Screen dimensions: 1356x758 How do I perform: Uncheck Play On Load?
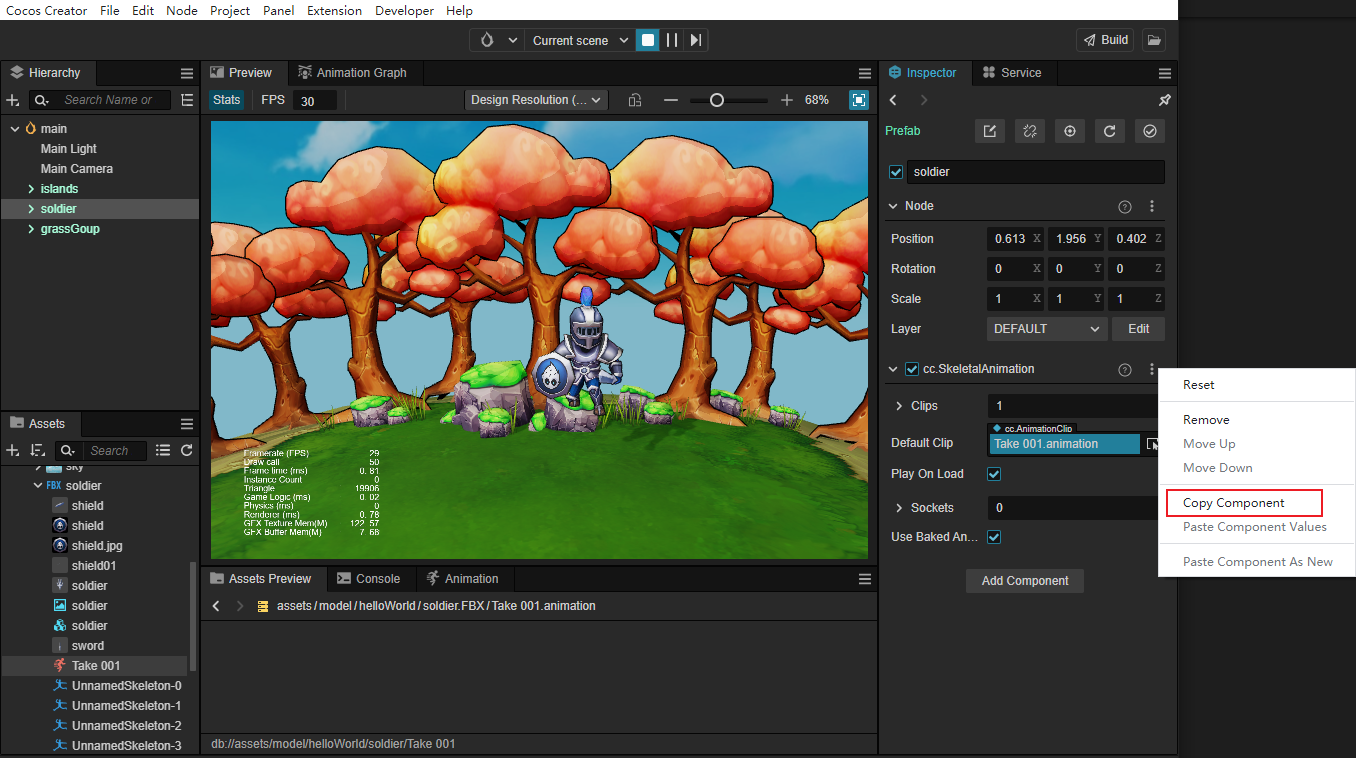pos(994,474)
